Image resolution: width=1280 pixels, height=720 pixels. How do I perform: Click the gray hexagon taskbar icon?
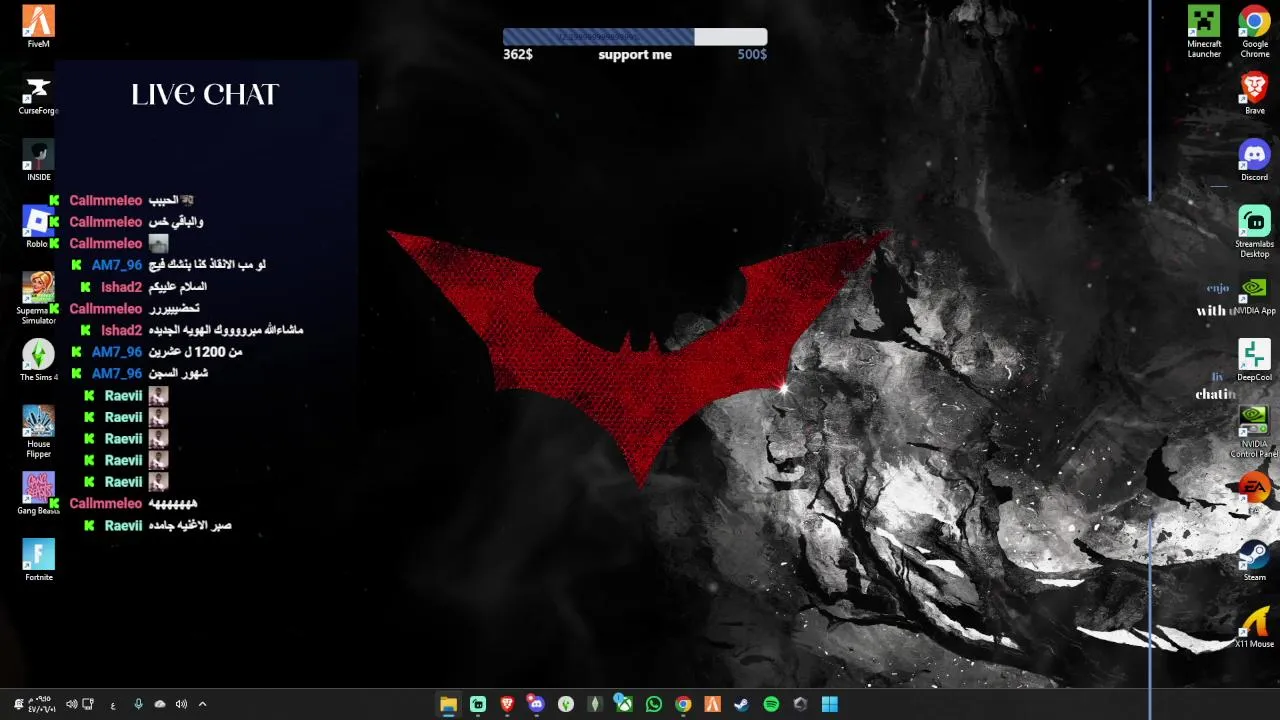coord(800,704)
